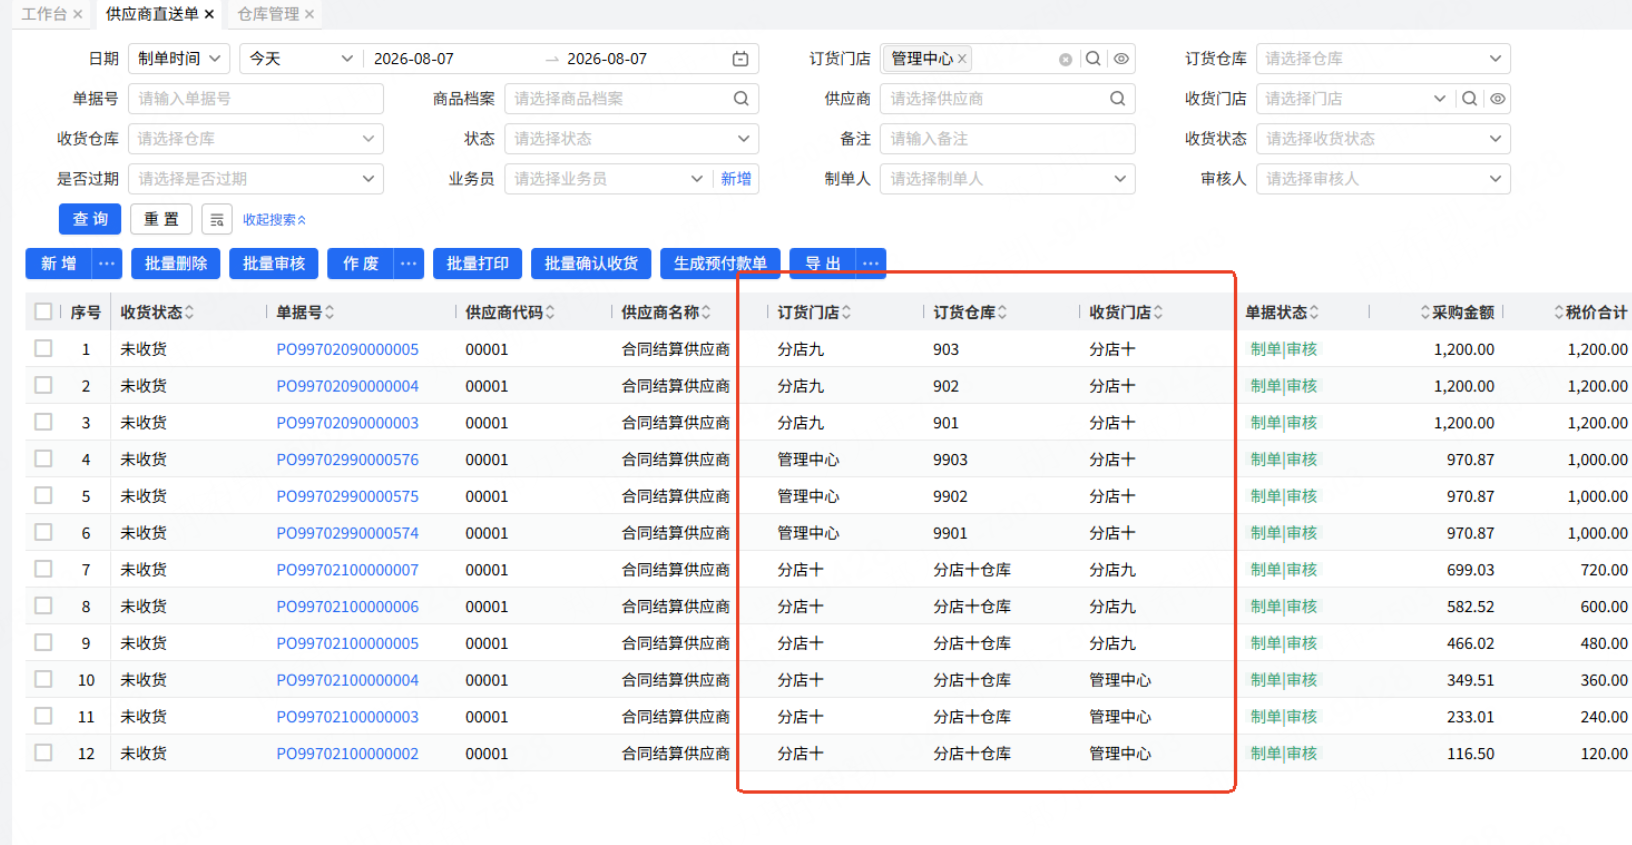Click 生成预付款单 button
The width and height of the screenshot is (1632, 845).
(x=720, y=263)
